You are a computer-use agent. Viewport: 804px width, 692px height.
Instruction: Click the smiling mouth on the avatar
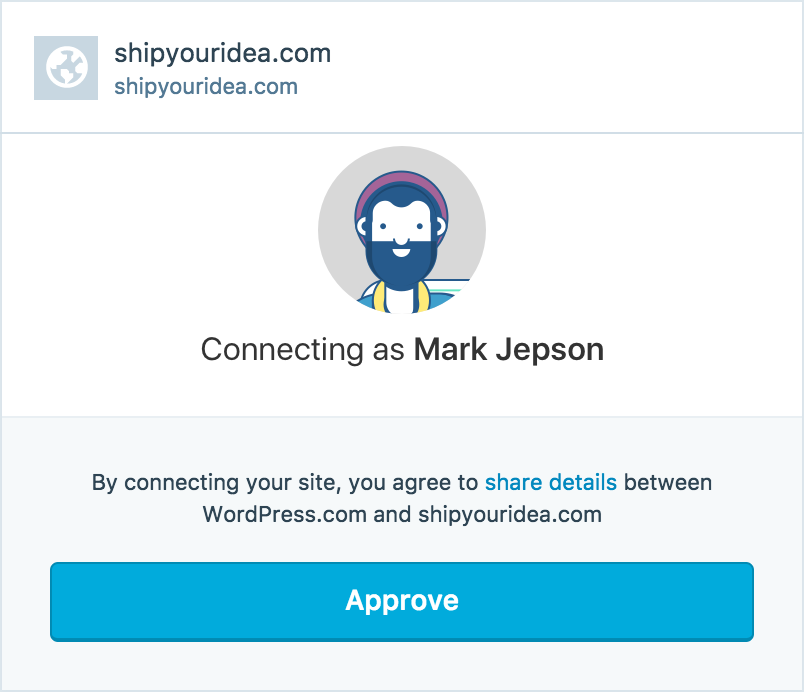[401, 251]
